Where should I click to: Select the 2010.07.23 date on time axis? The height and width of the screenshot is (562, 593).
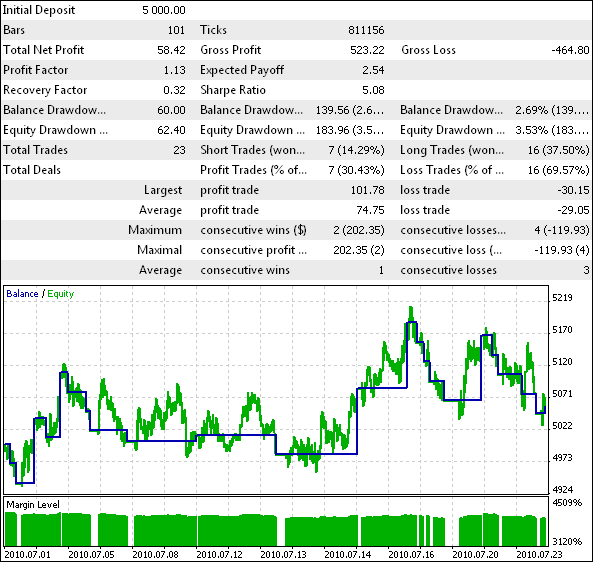[x=539, y=555]
